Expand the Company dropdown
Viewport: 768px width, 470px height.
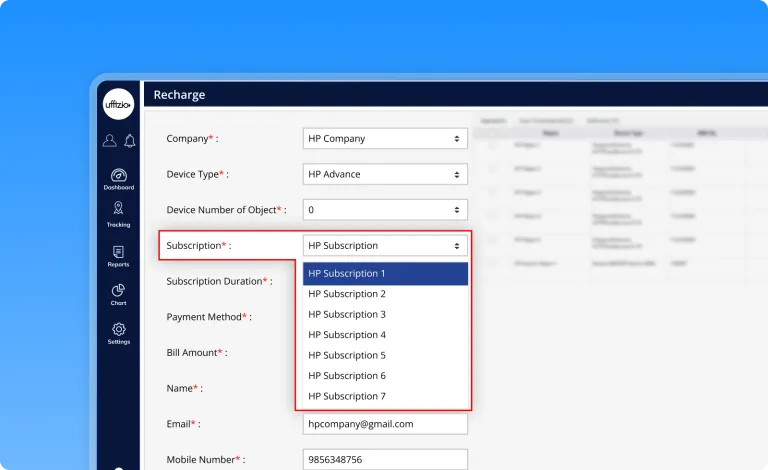(385, 139)
